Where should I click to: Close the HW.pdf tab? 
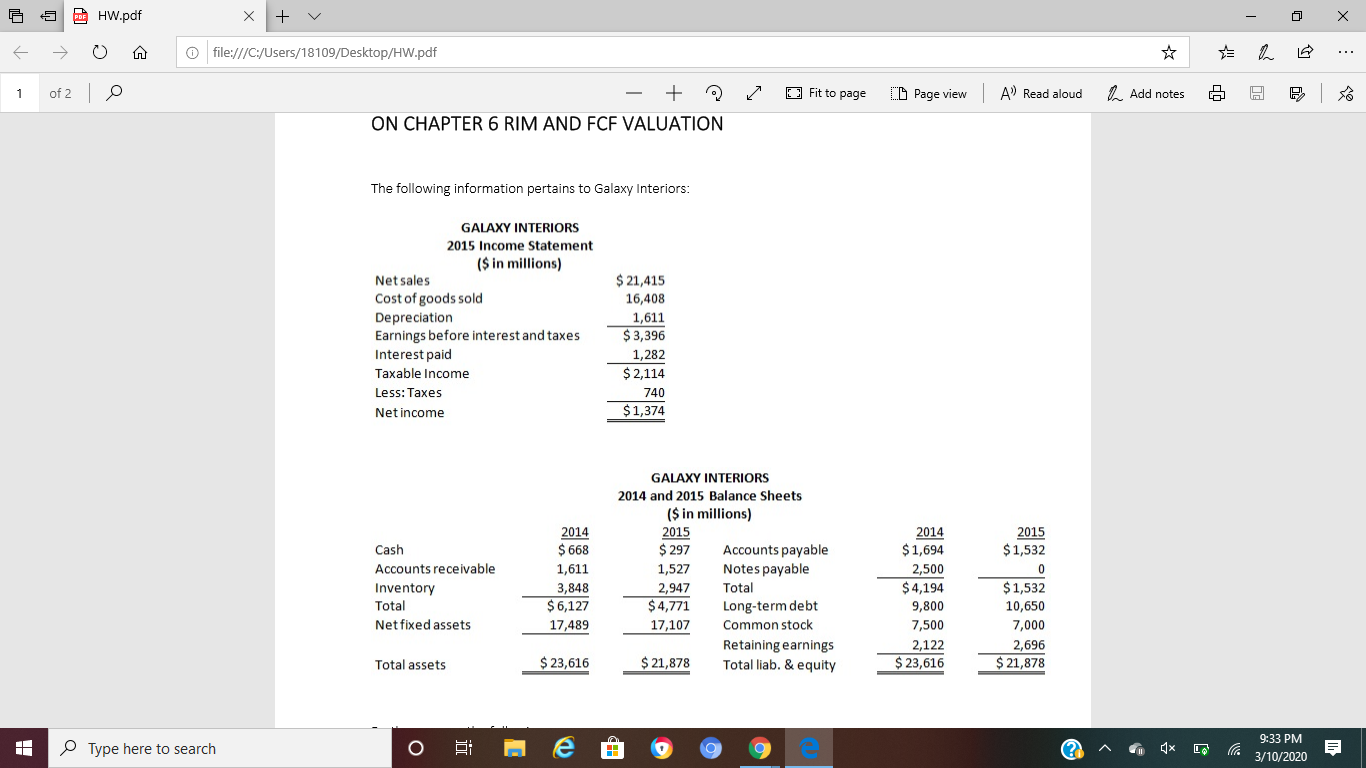pos(250,16)
